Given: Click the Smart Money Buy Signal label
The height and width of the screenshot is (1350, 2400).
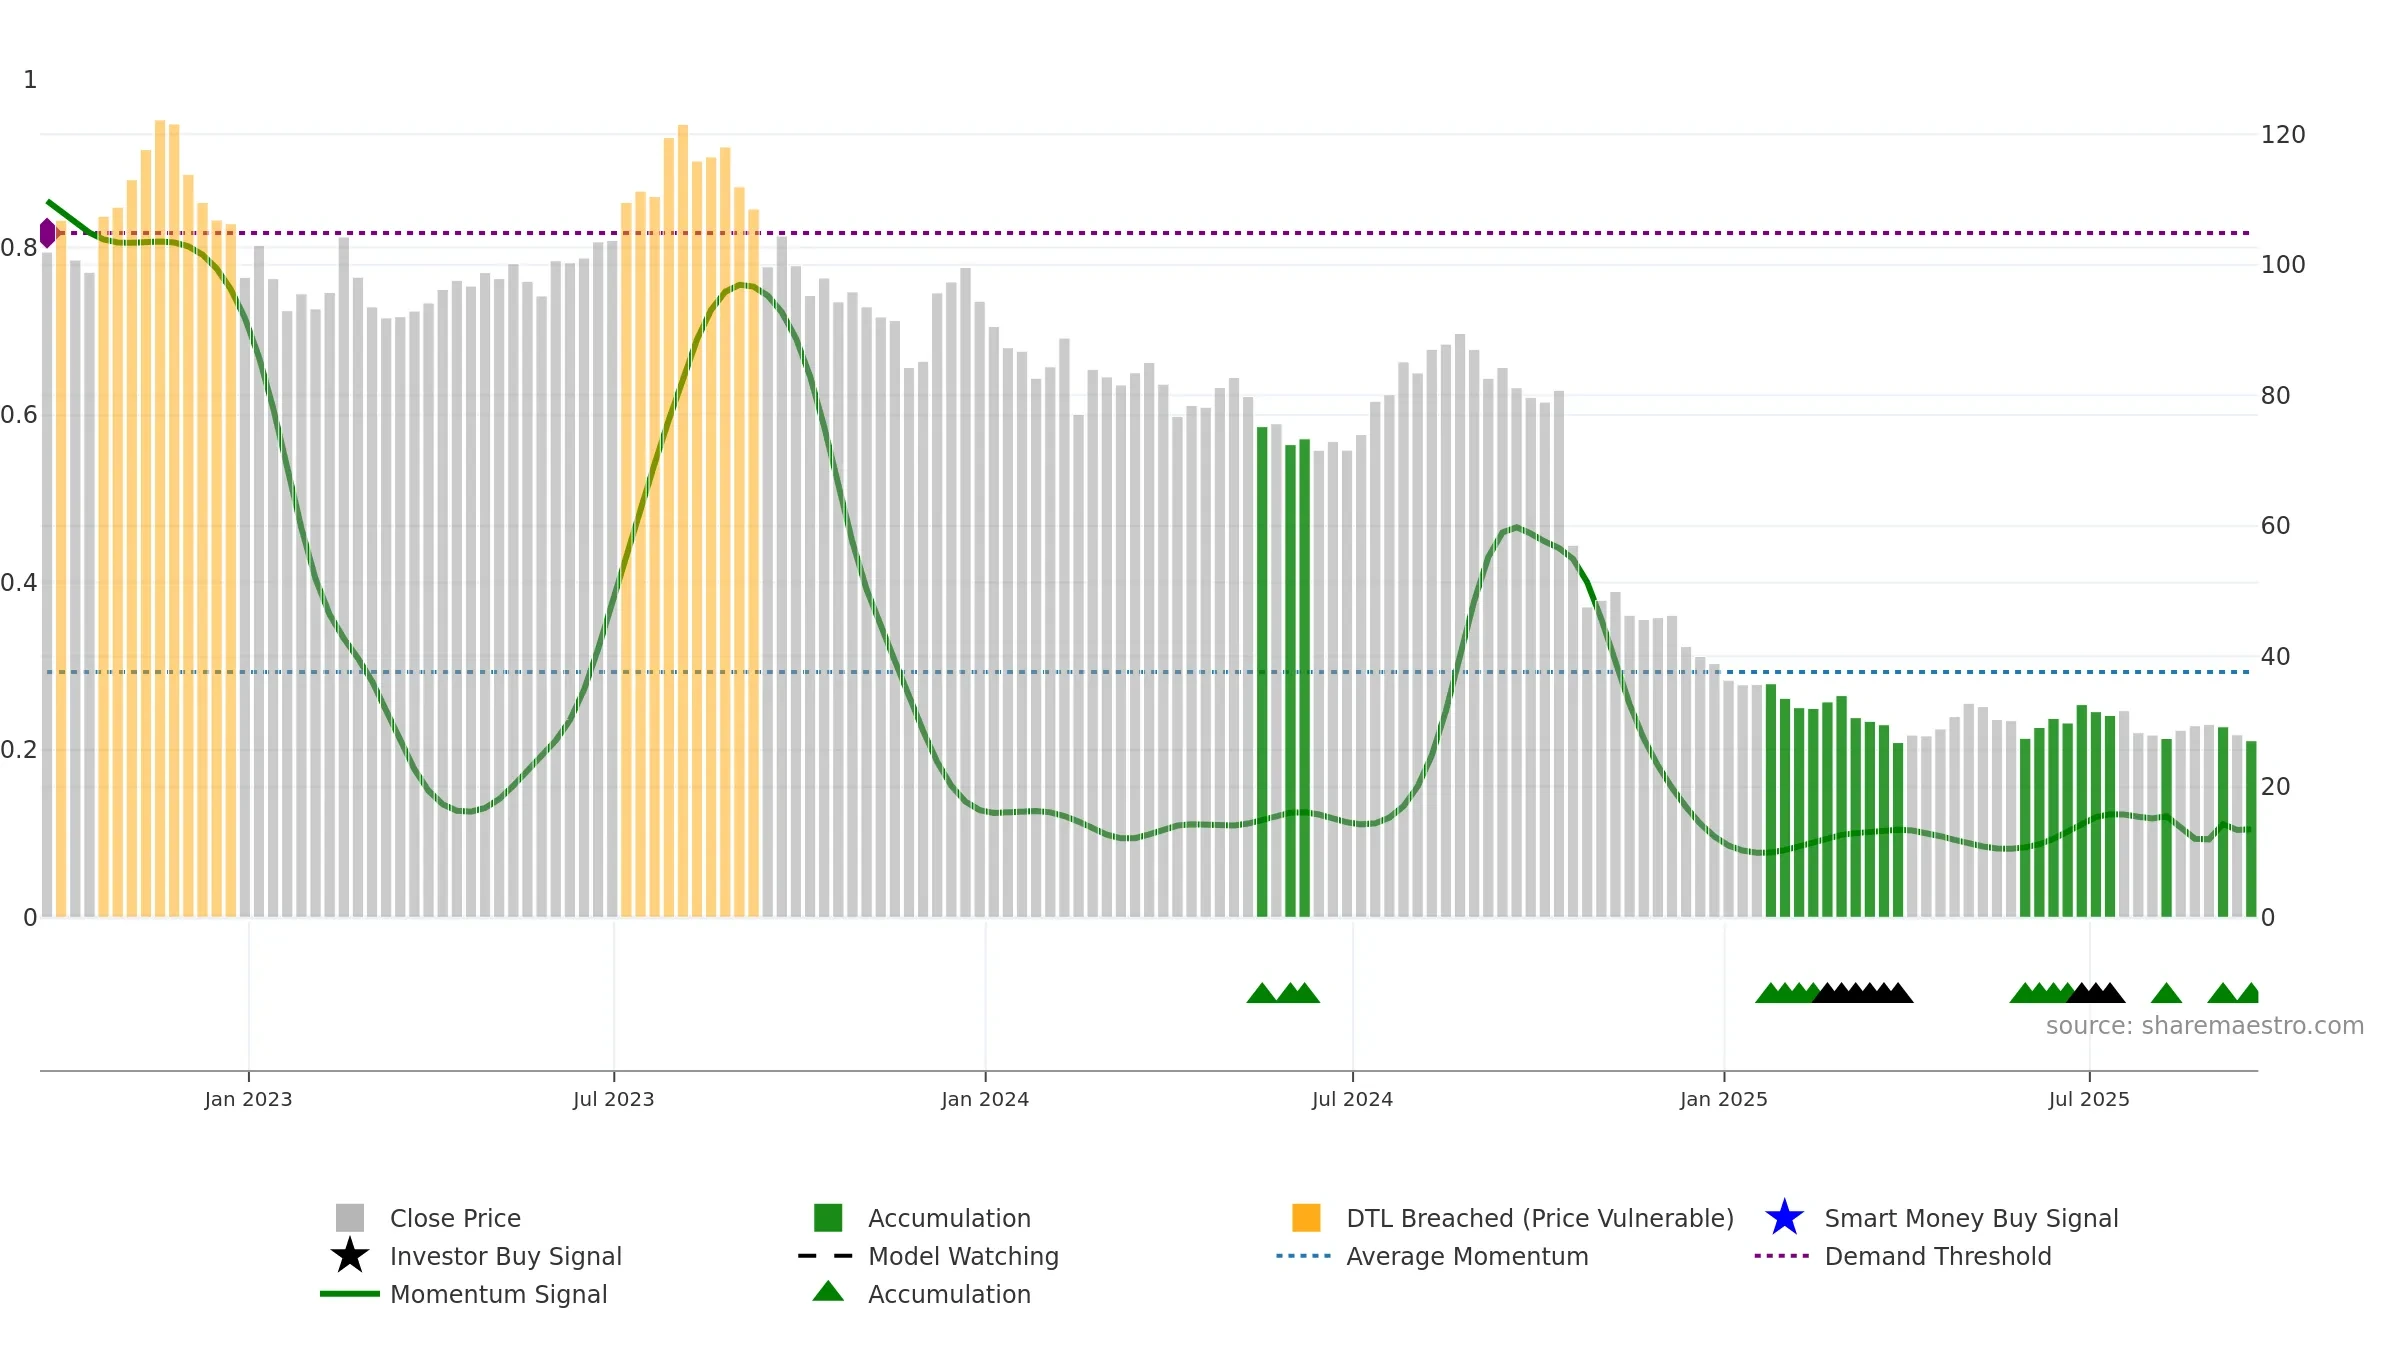Looking at the screenshot, I should tap(1971, 1218).
